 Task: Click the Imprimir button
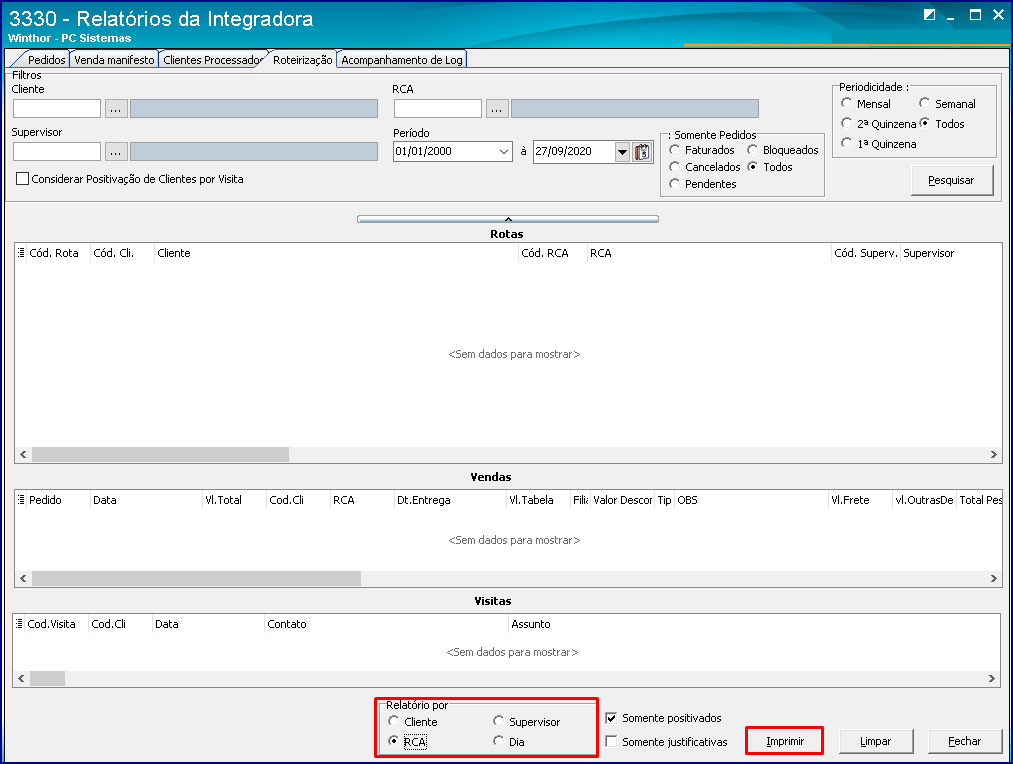(x=785, y=741)
